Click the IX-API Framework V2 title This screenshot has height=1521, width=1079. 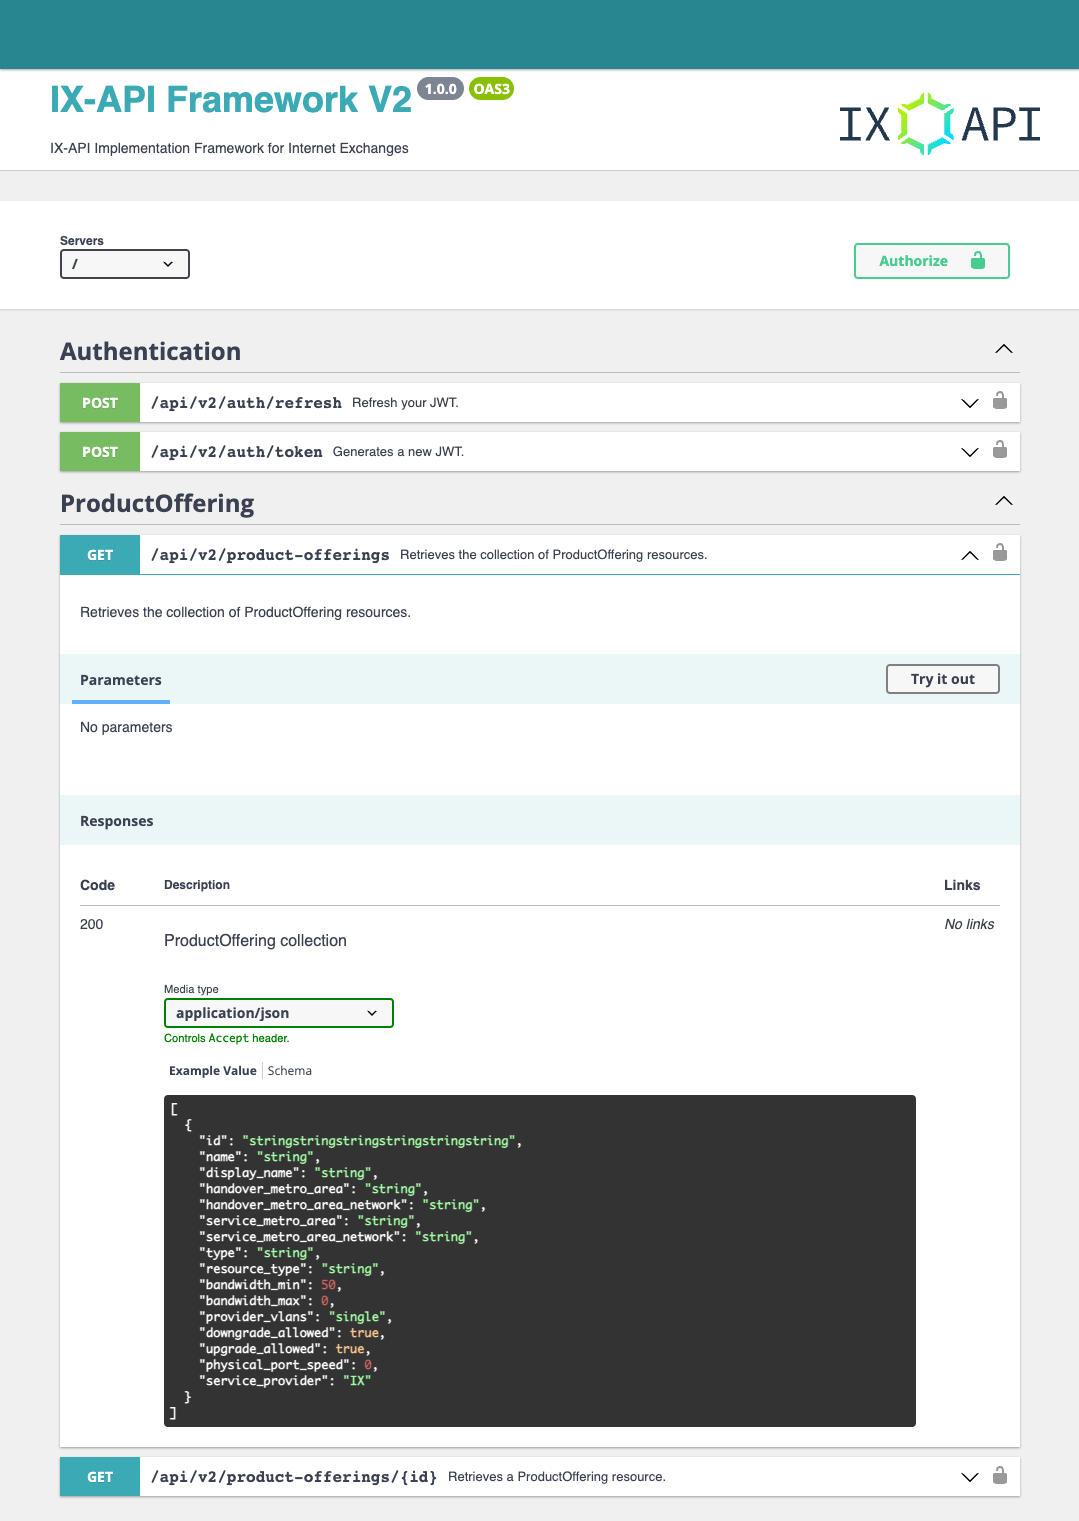tap(231, 99)
